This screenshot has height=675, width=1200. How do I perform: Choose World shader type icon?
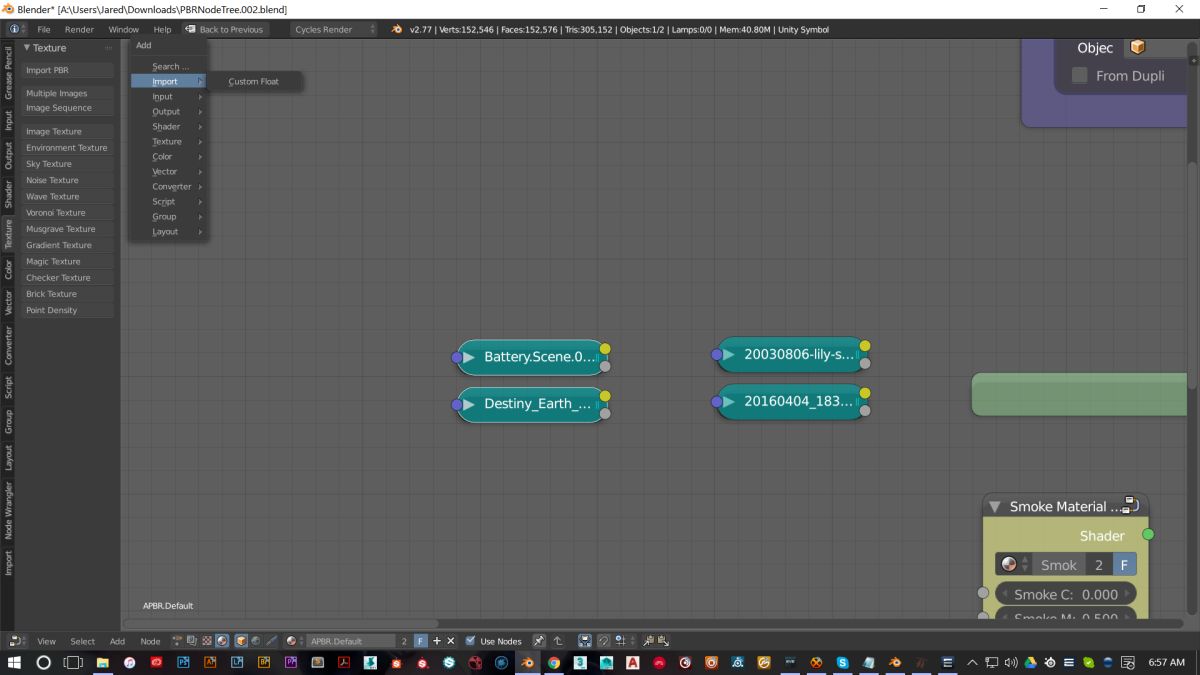(256, 641)
